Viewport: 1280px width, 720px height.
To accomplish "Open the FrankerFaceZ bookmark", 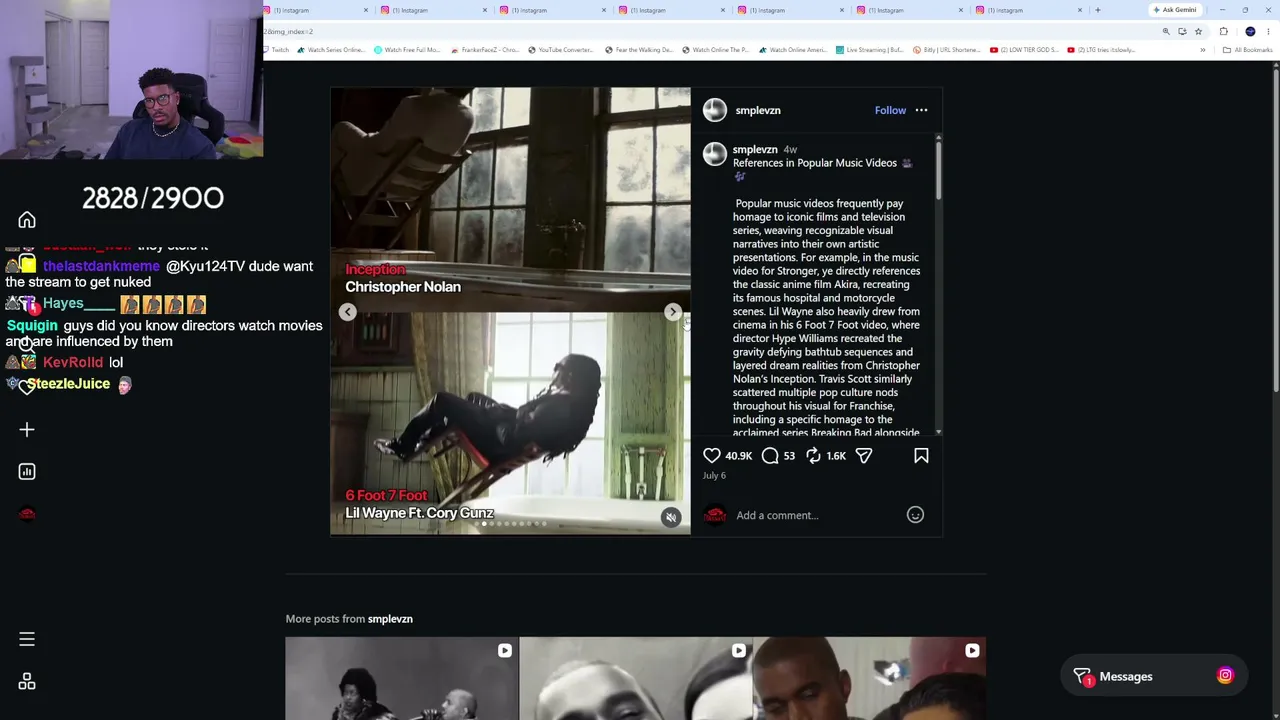I will 485,50.
